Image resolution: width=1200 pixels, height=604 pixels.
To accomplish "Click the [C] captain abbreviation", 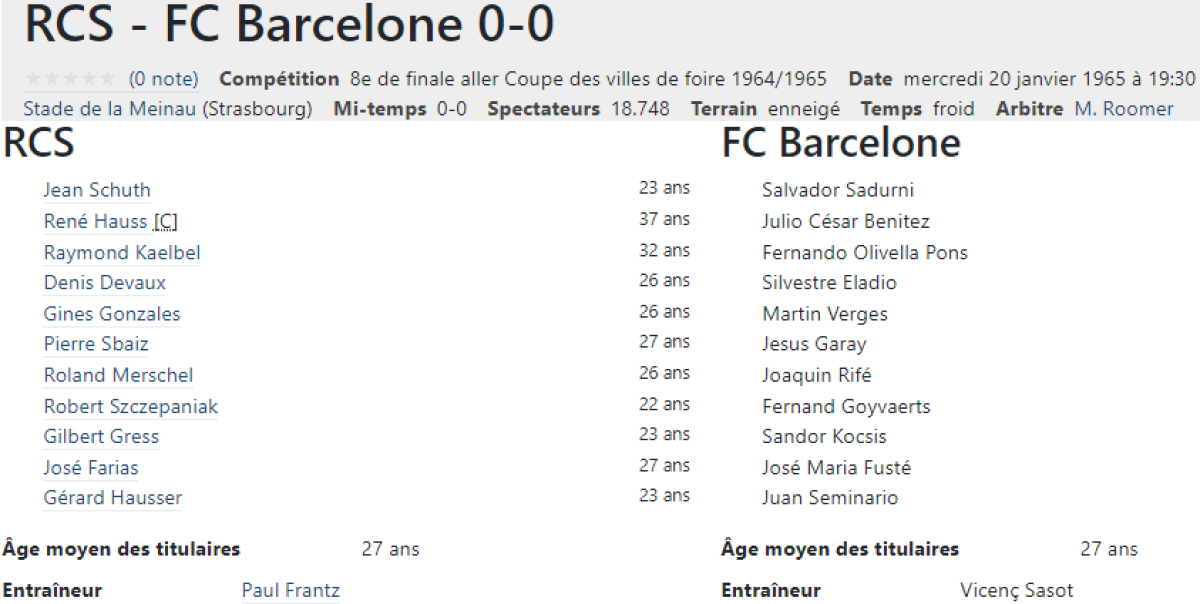I will 166,221.
